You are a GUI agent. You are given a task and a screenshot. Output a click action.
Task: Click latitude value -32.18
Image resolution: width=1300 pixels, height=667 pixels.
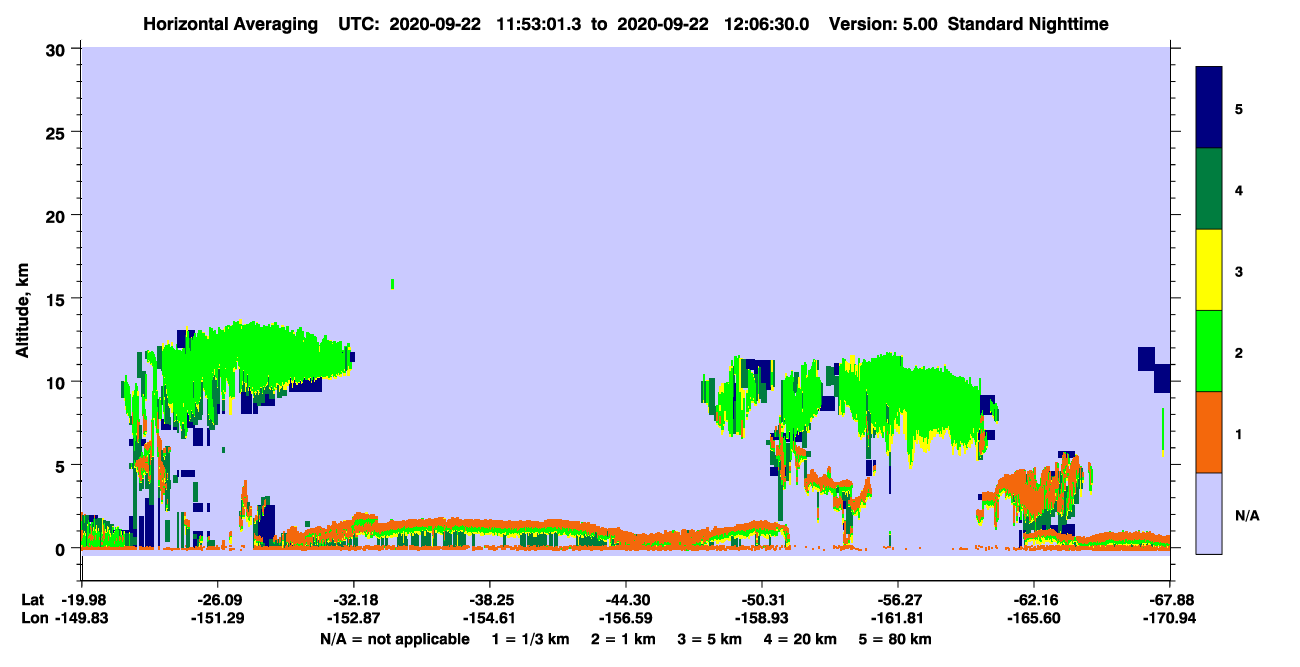(x=354, y=600)
